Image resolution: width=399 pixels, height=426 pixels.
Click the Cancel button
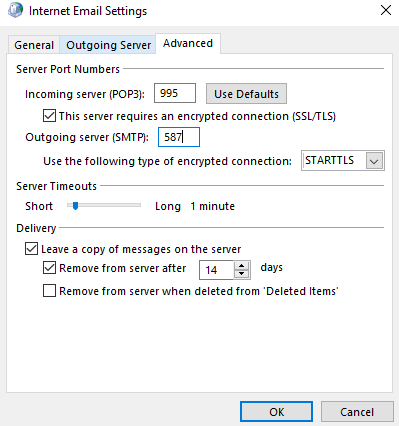(357, 412)
